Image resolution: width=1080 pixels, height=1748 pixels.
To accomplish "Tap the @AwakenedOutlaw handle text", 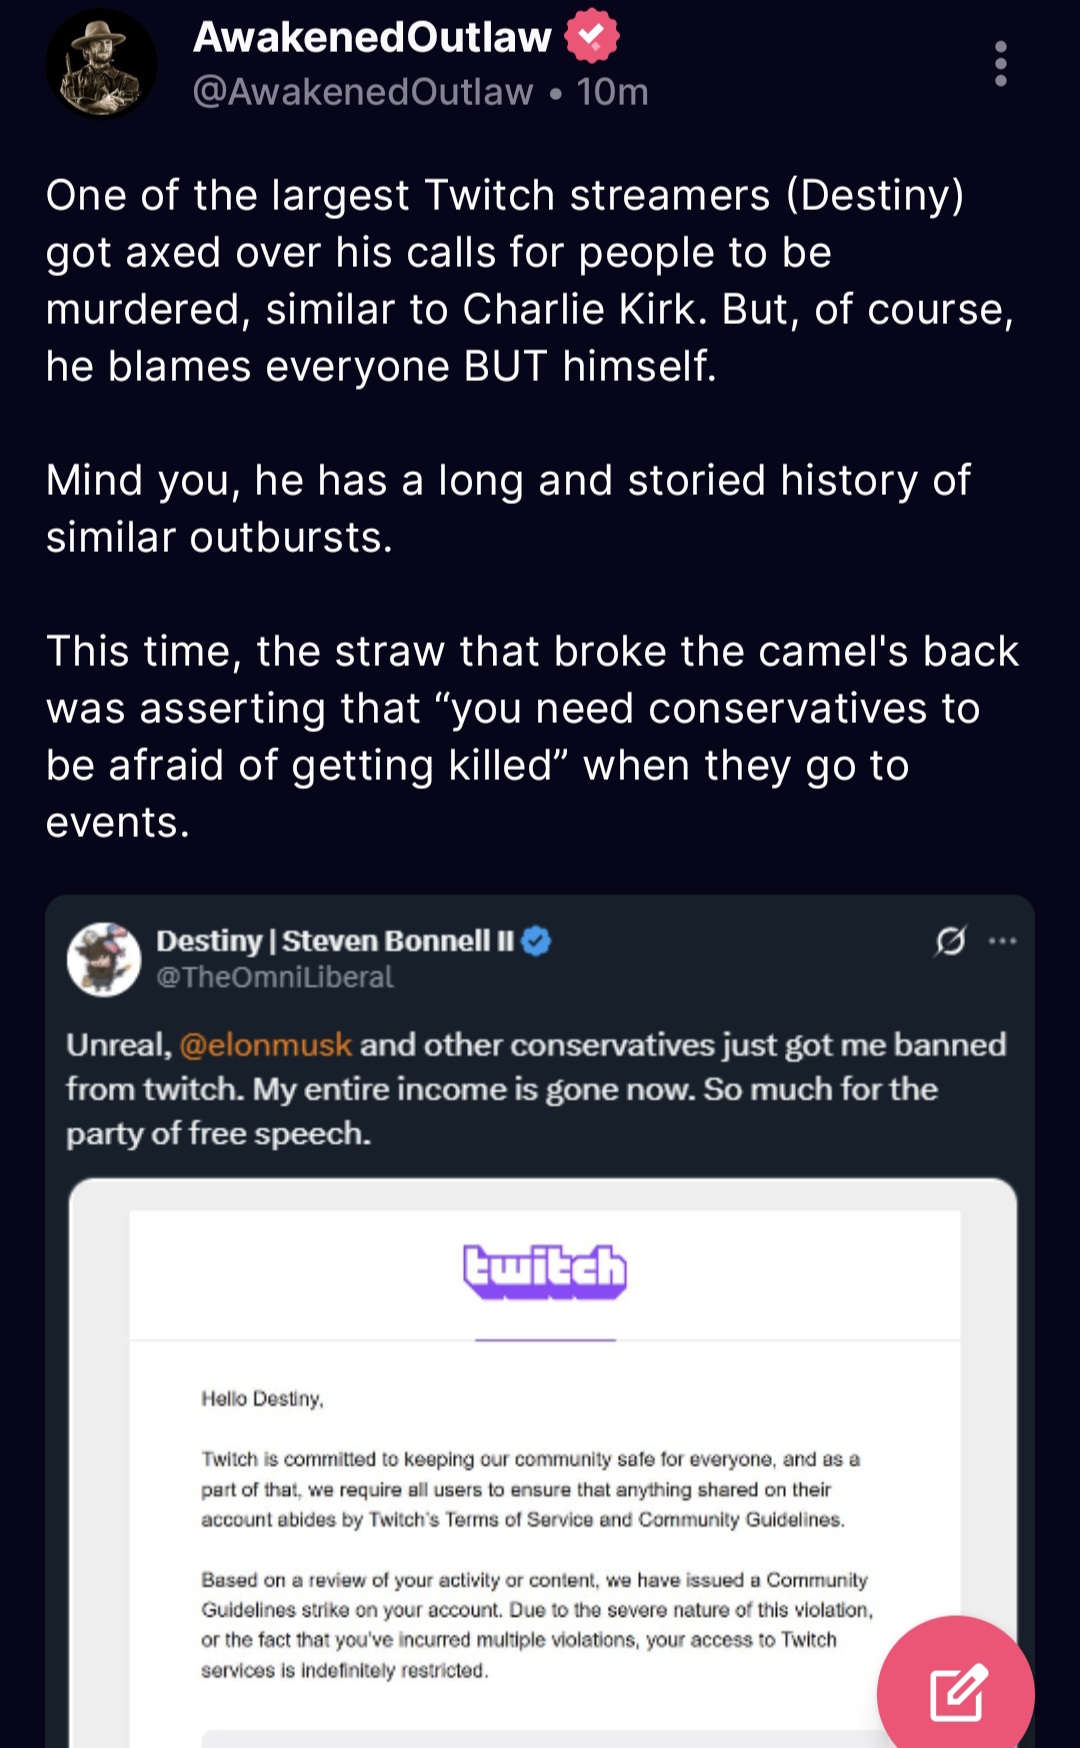I will (x=363, y=92).
